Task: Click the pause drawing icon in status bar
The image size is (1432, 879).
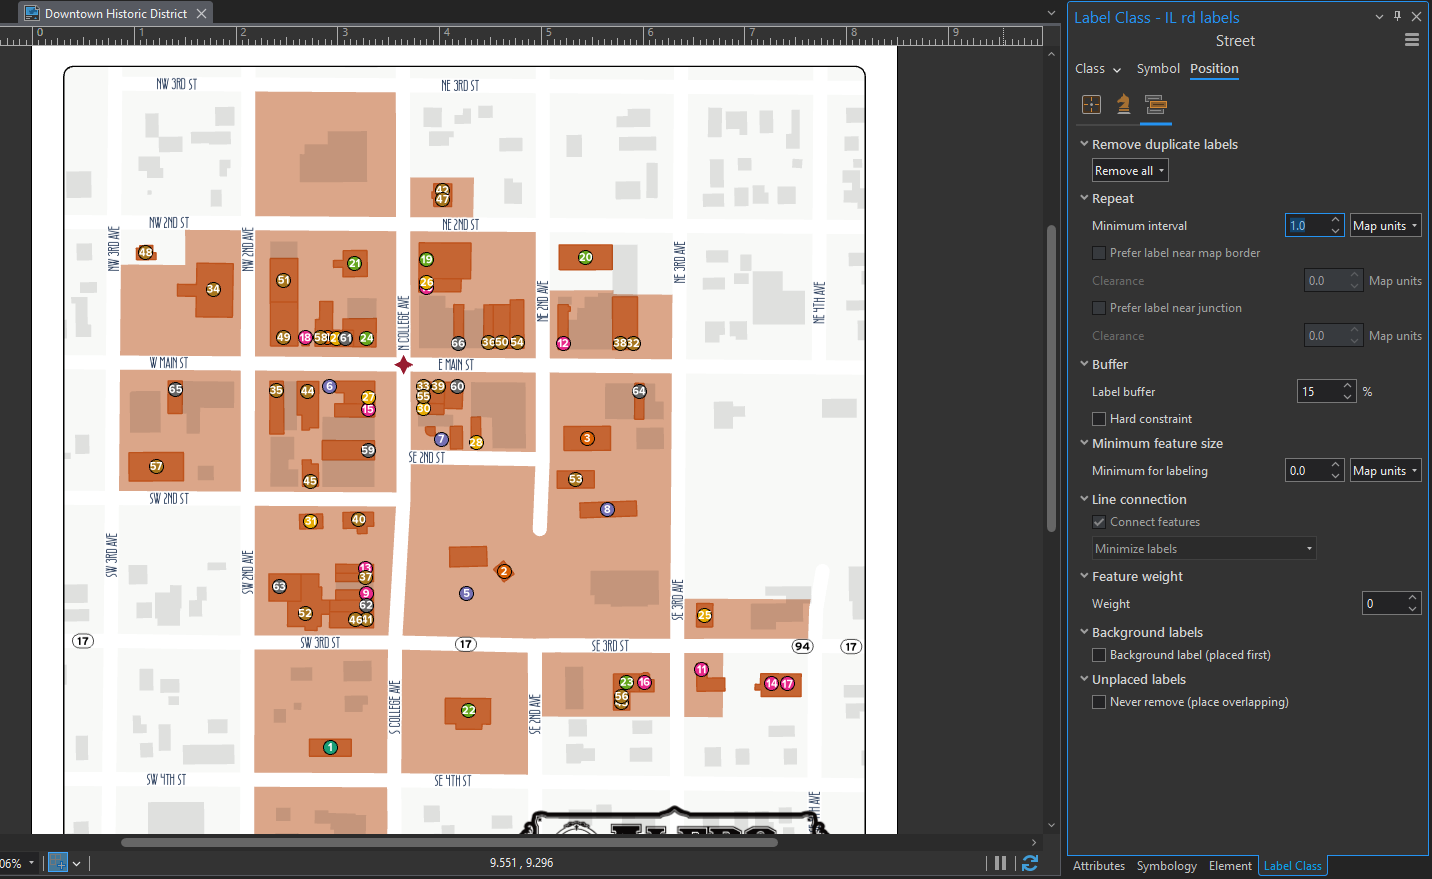Action: click(999, 862)
